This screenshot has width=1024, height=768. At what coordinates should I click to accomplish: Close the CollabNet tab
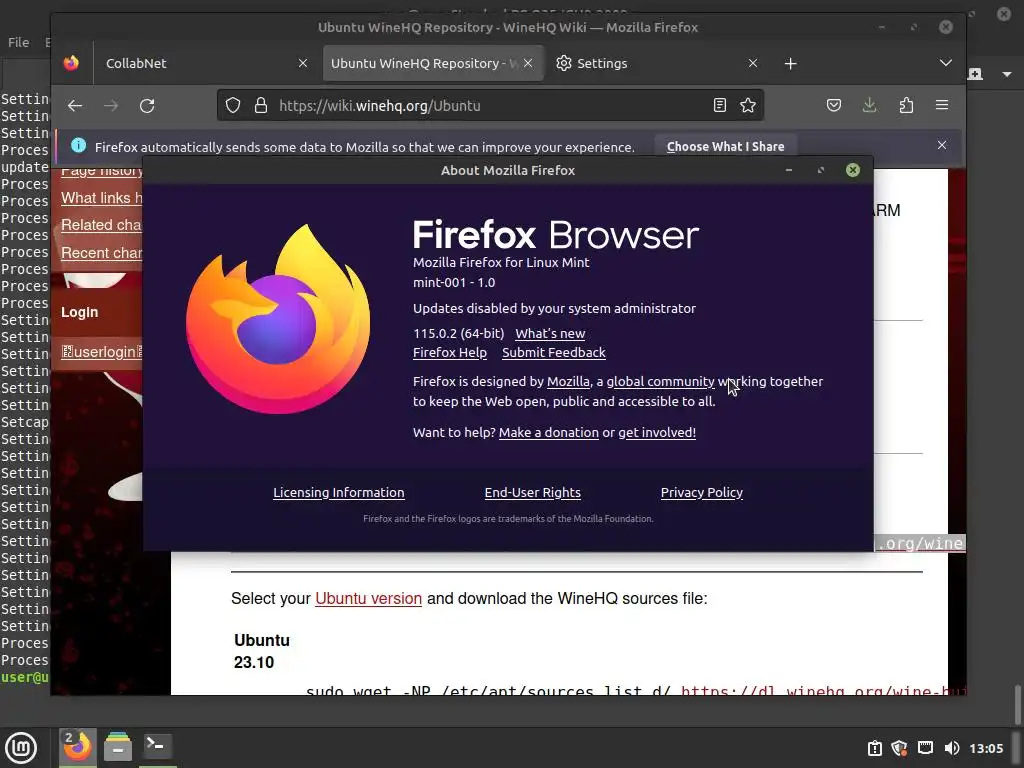pyautogui.click(x=303, y=63)
